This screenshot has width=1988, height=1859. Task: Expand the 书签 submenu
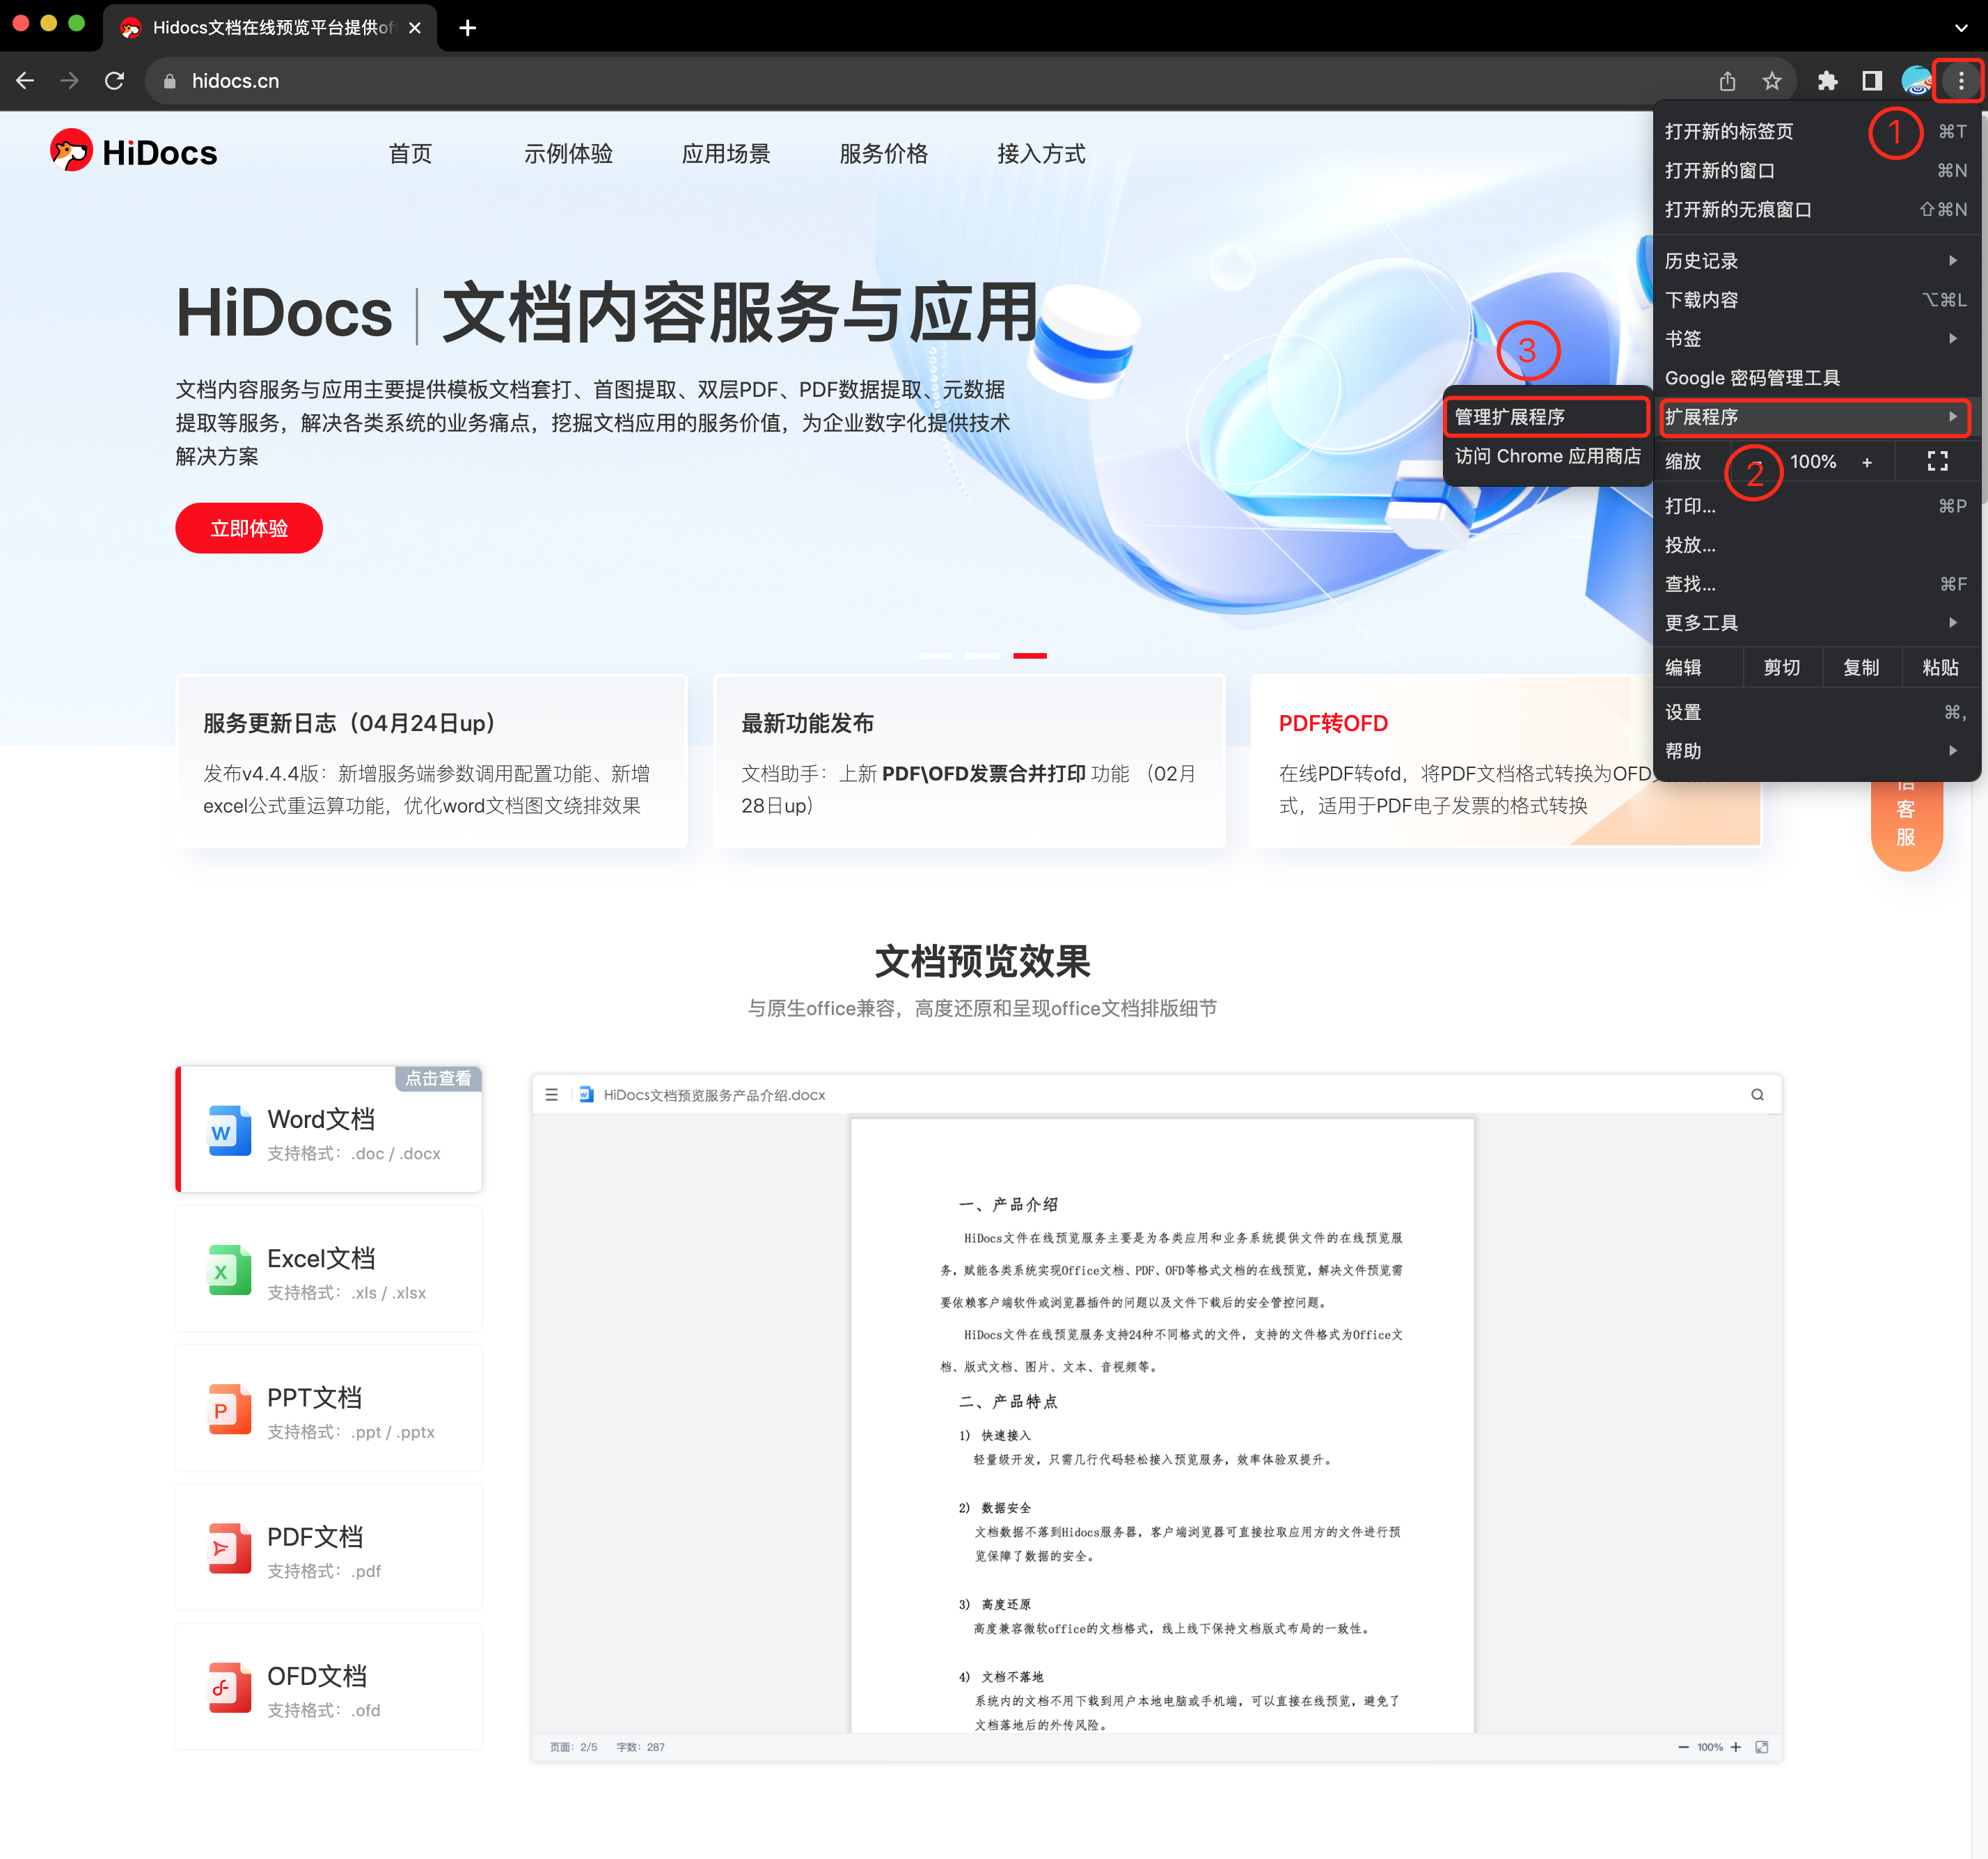1816,339
